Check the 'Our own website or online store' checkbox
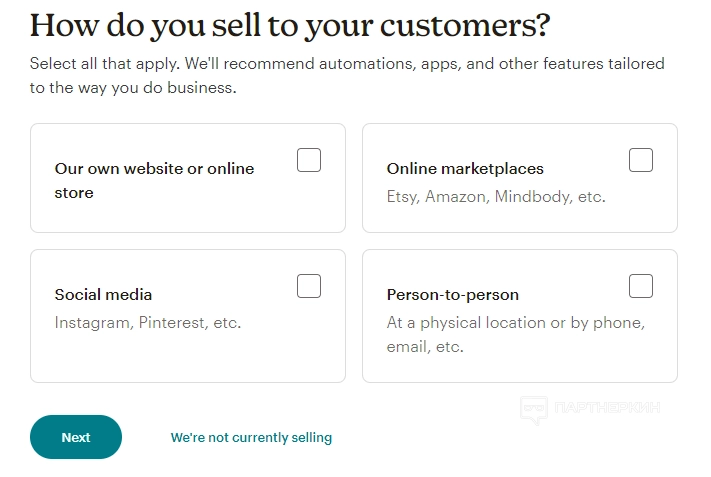Viewport: 711px width, 477px height. (x=309, y=160)
